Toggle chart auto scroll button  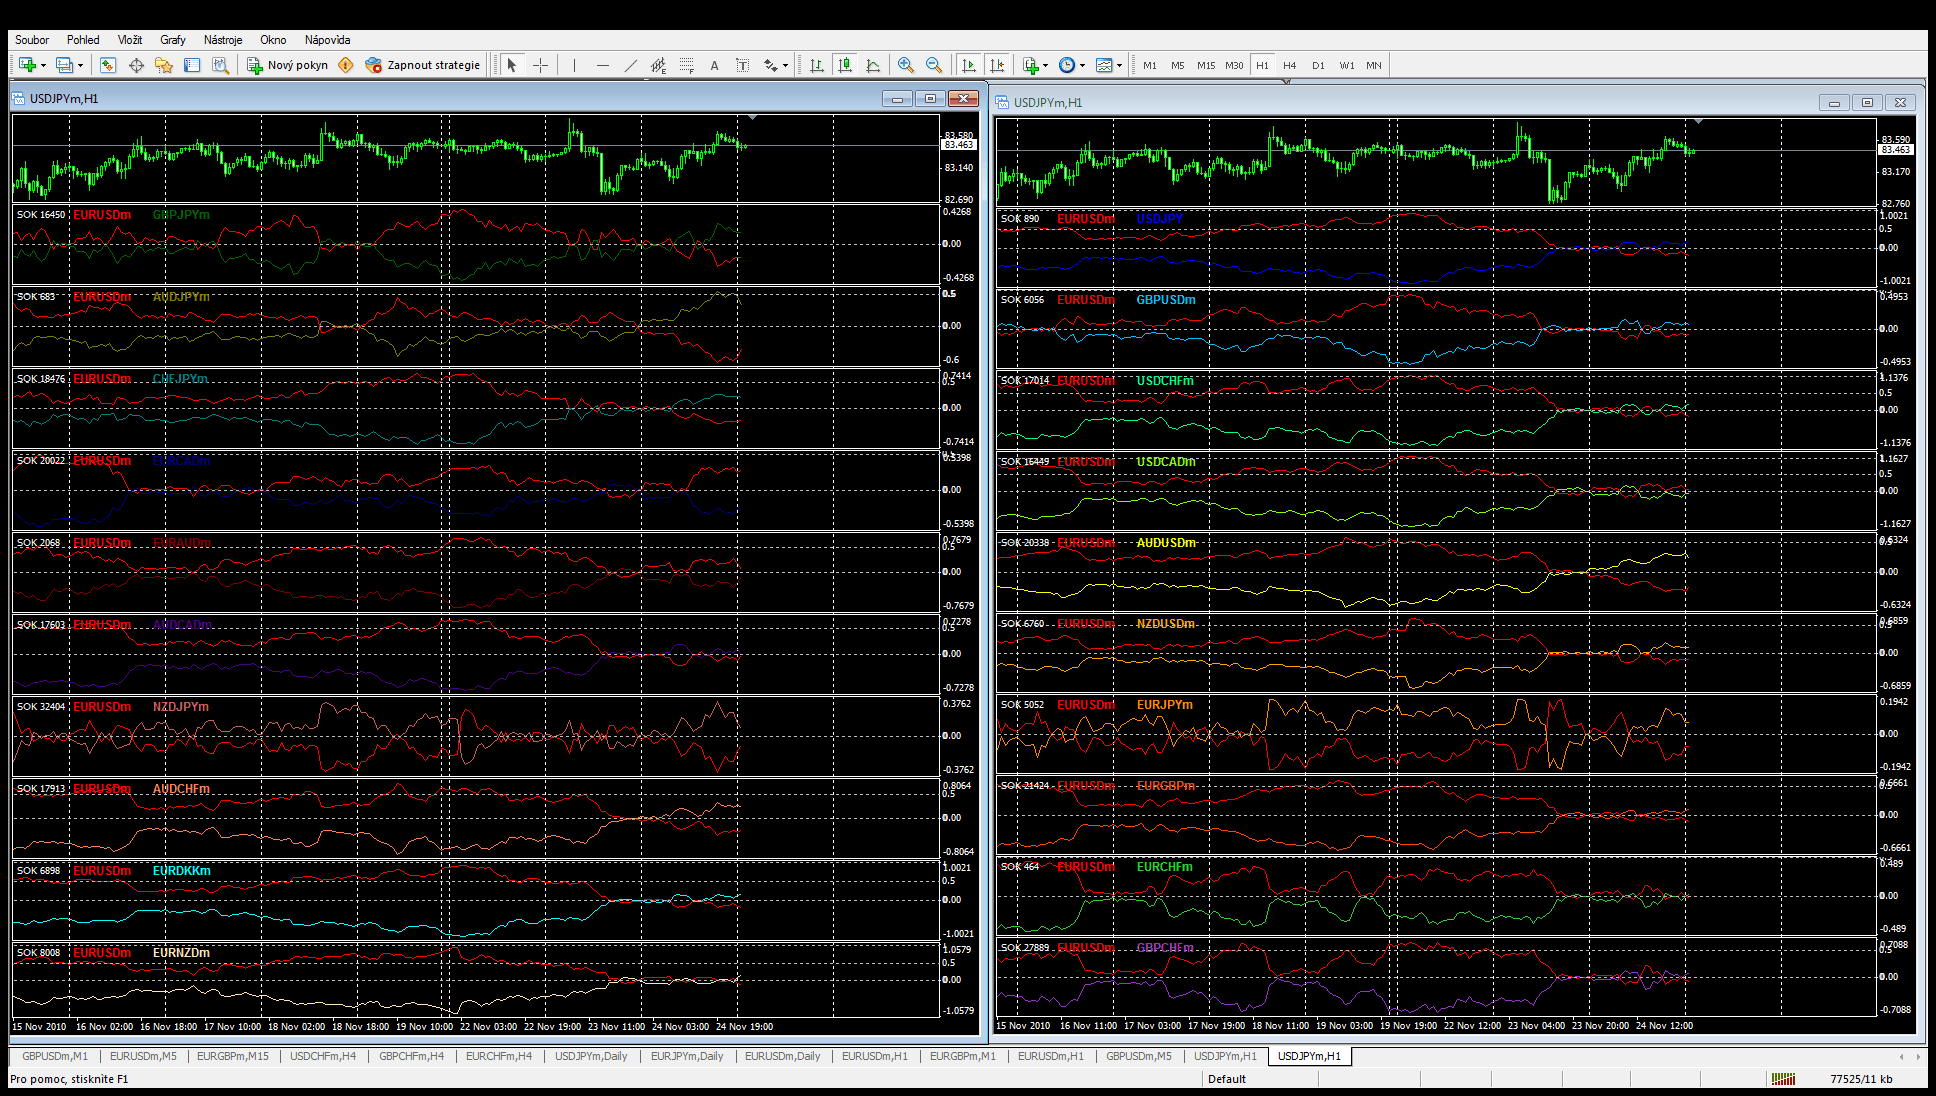tap(968, 65)
